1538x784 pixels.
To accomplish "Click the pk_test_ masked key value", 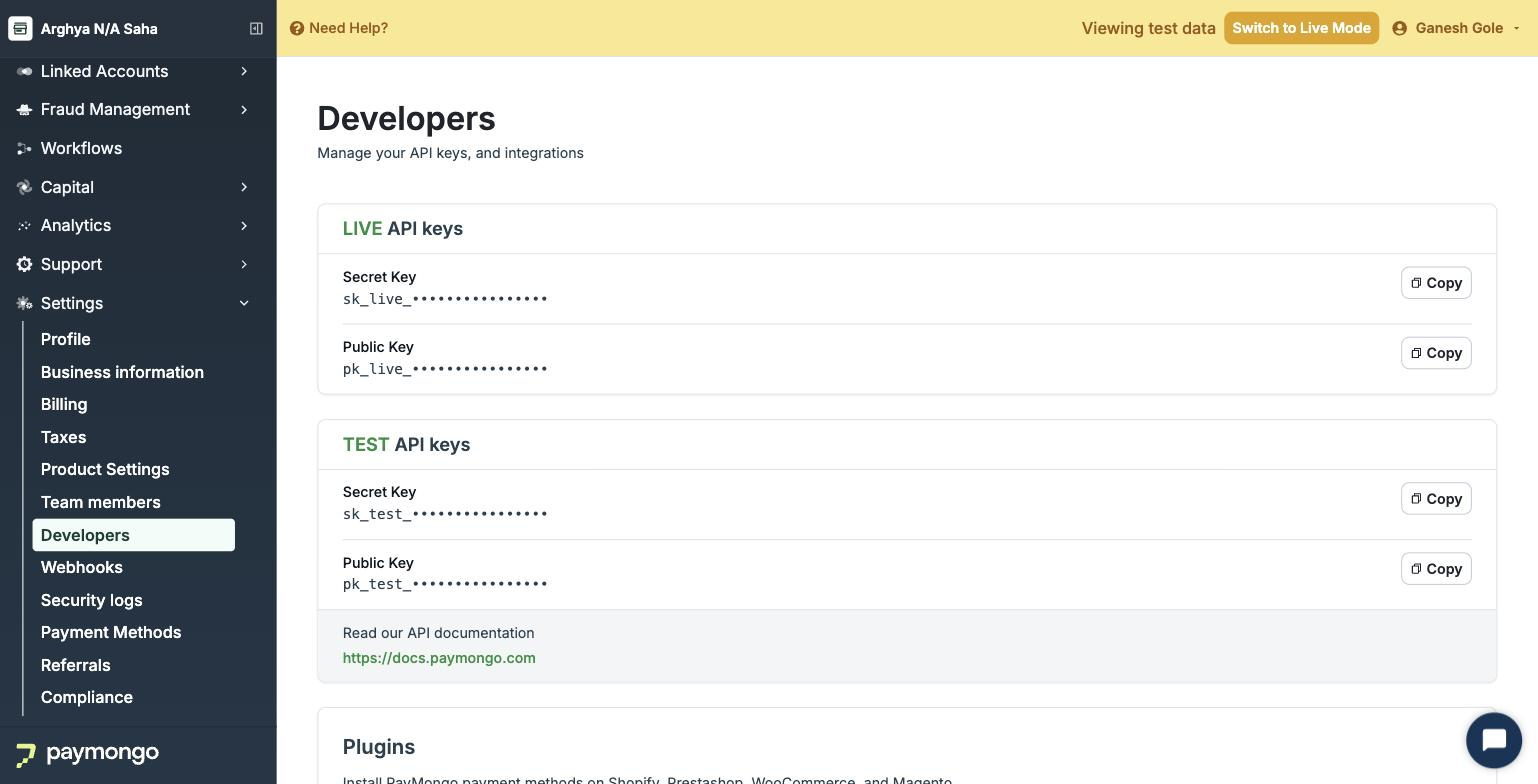I will pyautogui.click(x=445, y=584).
